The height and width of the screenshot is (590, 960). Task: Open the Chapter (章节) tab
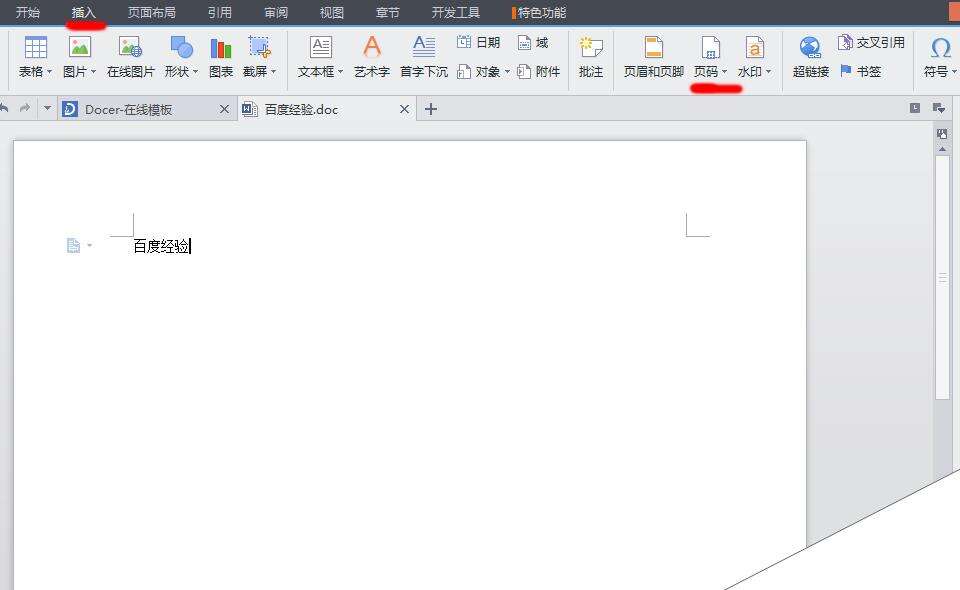(388, 12)
